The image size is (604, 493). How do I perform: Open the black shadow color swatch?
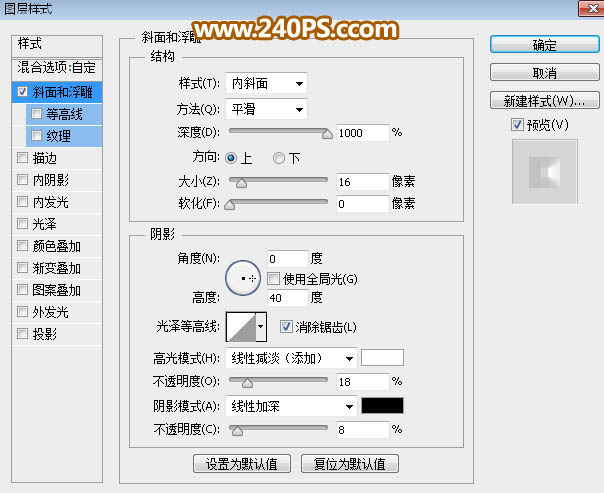[382, 406]
